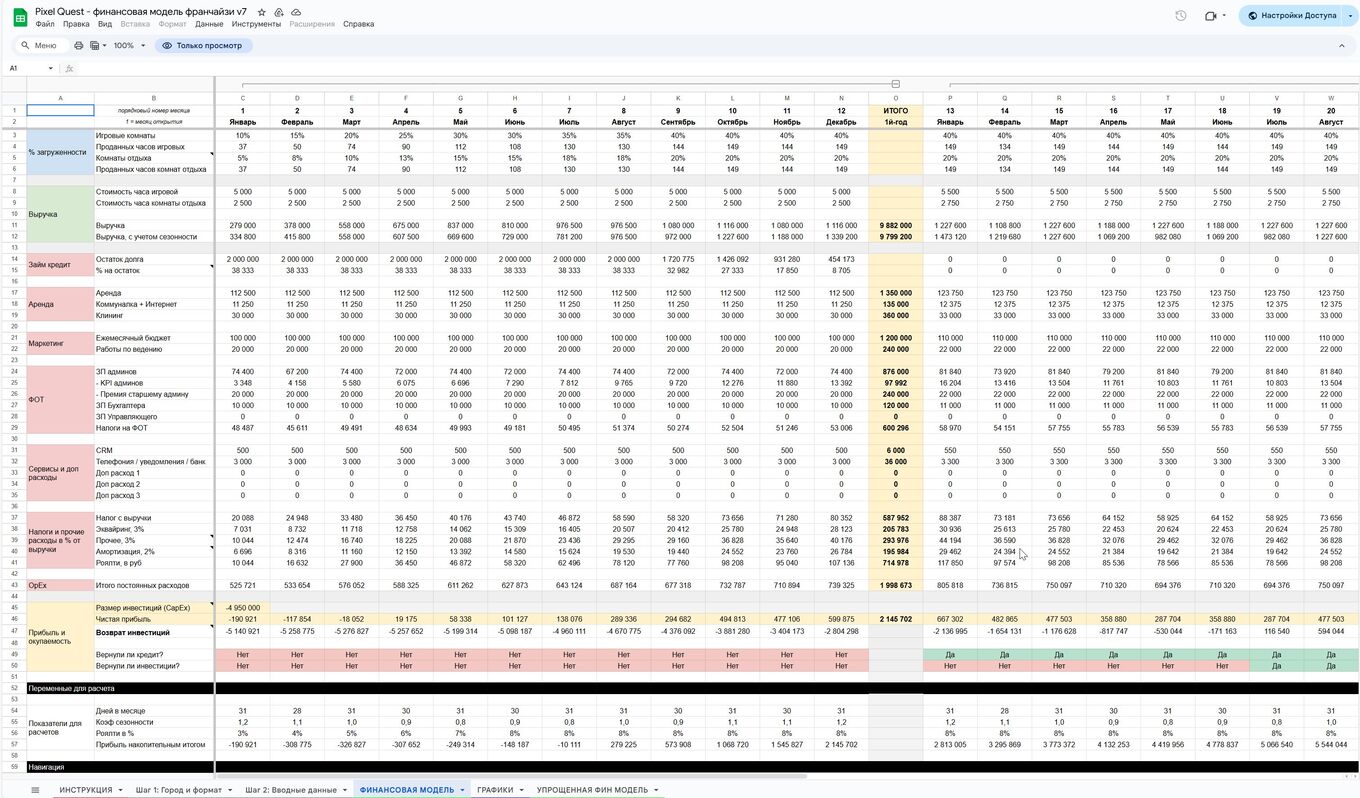The image size is (1360, 798).
Task: Open the 100% zoom dropdown
Action: tap(129, 45)
